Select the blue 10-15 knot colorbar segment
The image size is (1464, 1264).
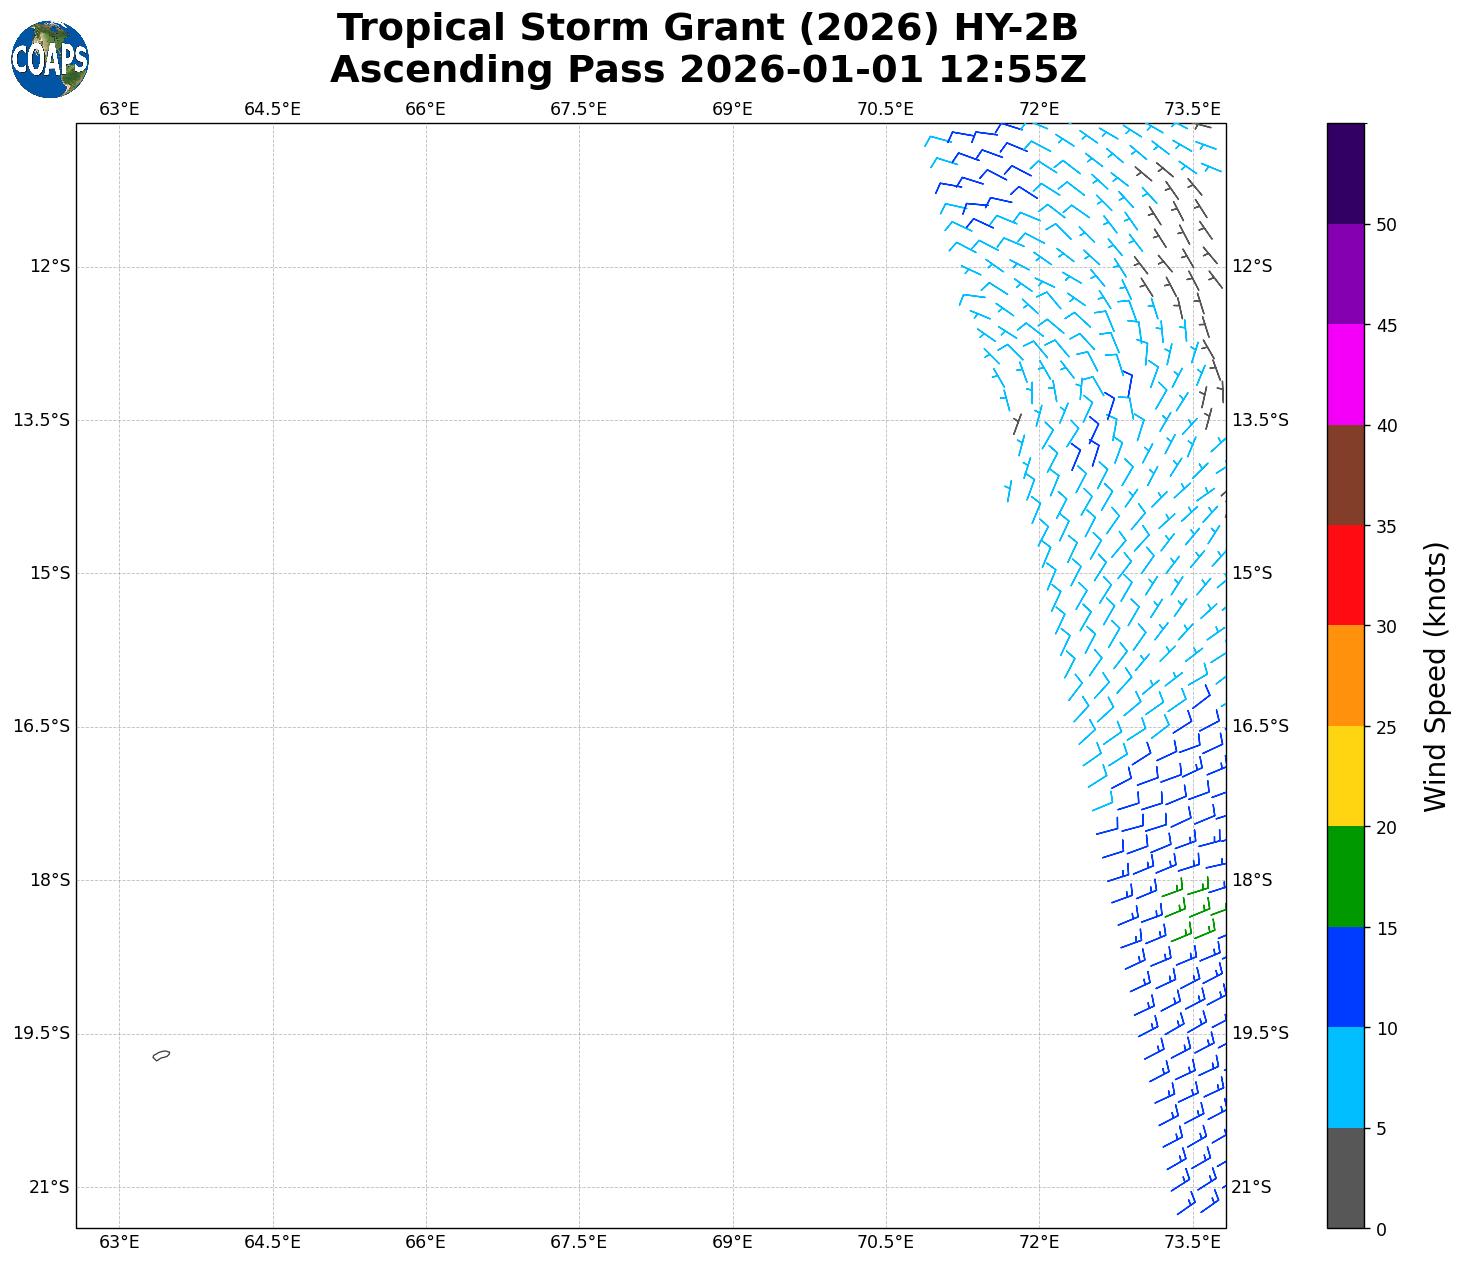[1345, 977]
